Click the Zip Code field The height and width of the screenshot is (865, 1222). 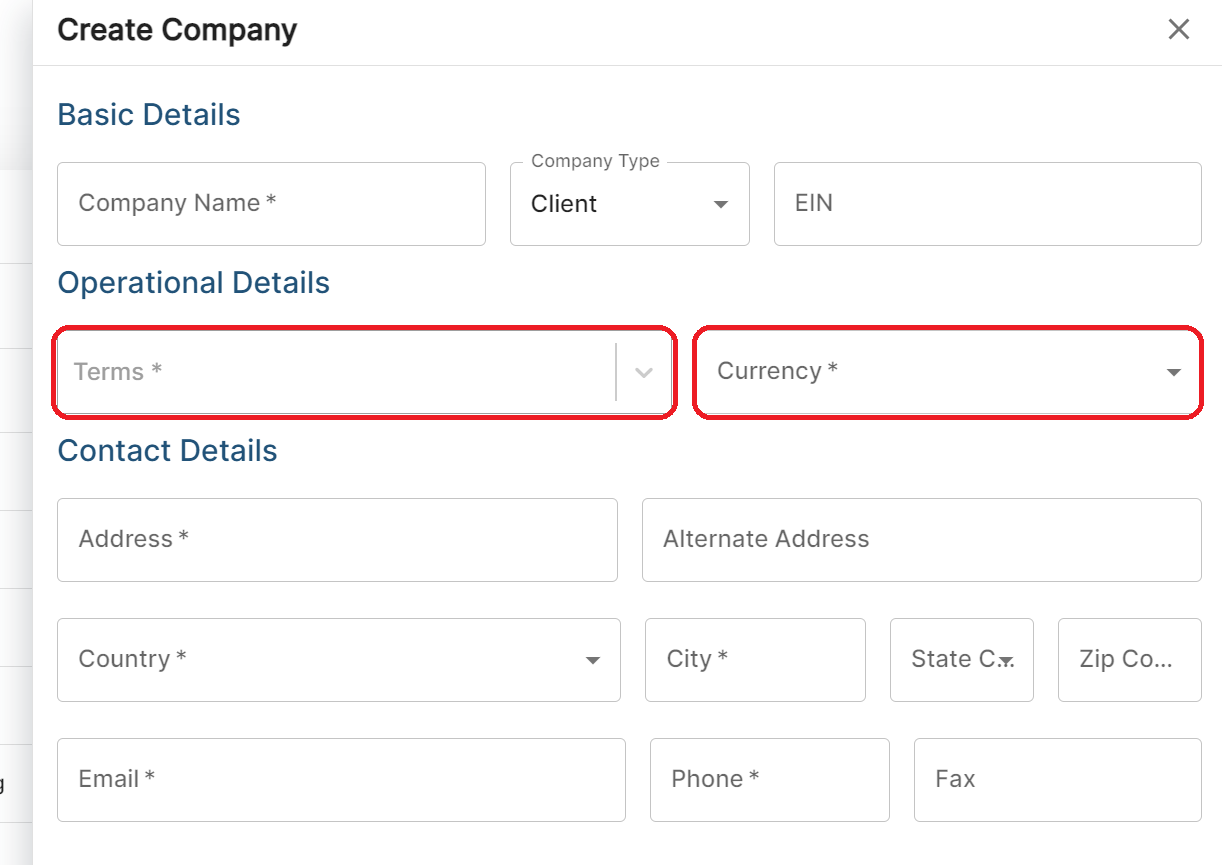click(1129, 659)
